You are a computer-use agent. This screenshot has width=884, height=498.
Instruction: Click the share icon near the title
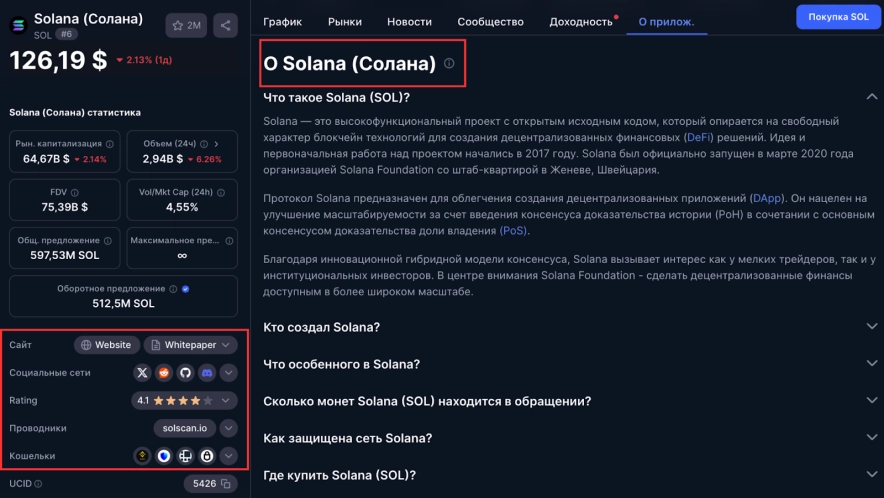[x=225, y=25]
